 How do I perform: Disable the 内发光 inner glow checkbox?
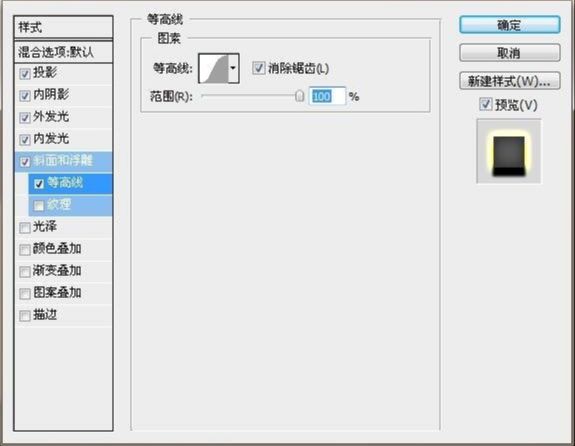[25, 140]
